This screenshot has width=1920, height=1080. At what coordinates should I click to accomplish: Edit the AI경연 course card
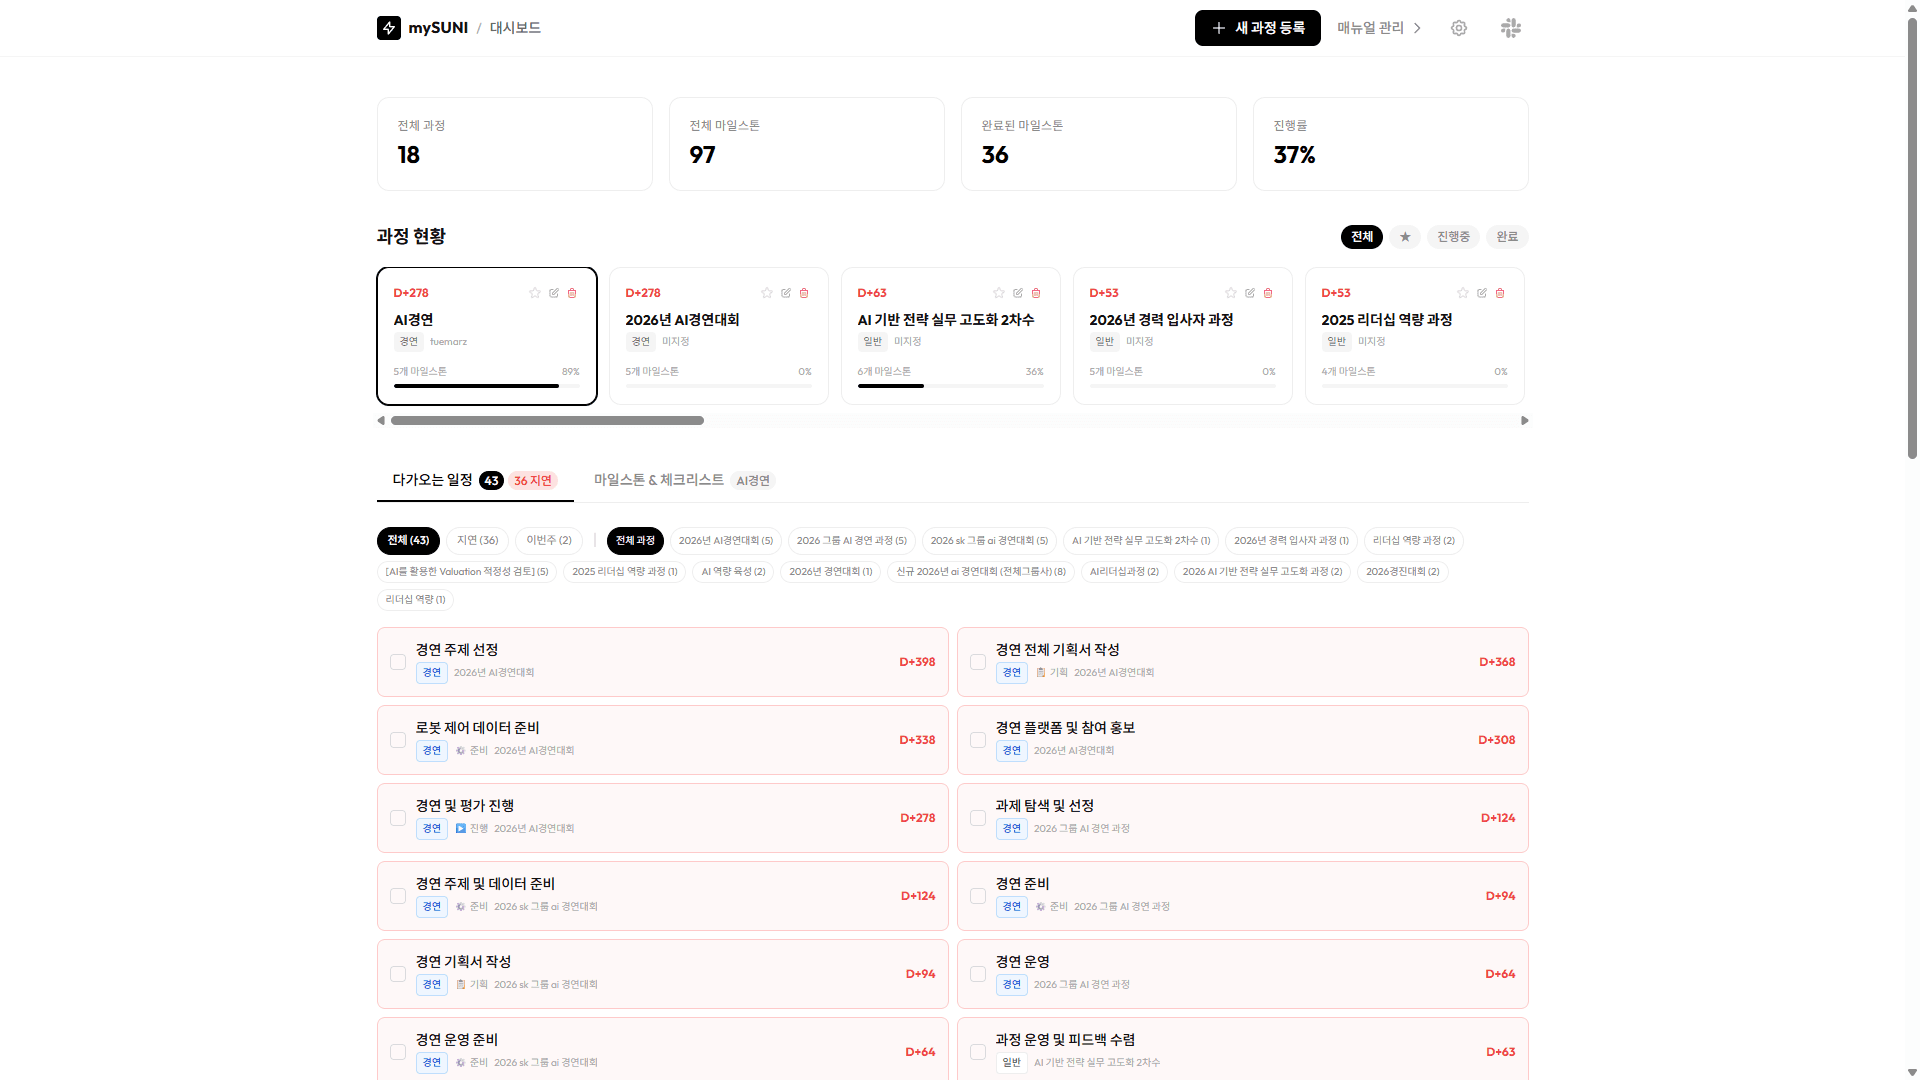(x=554, y=293)
